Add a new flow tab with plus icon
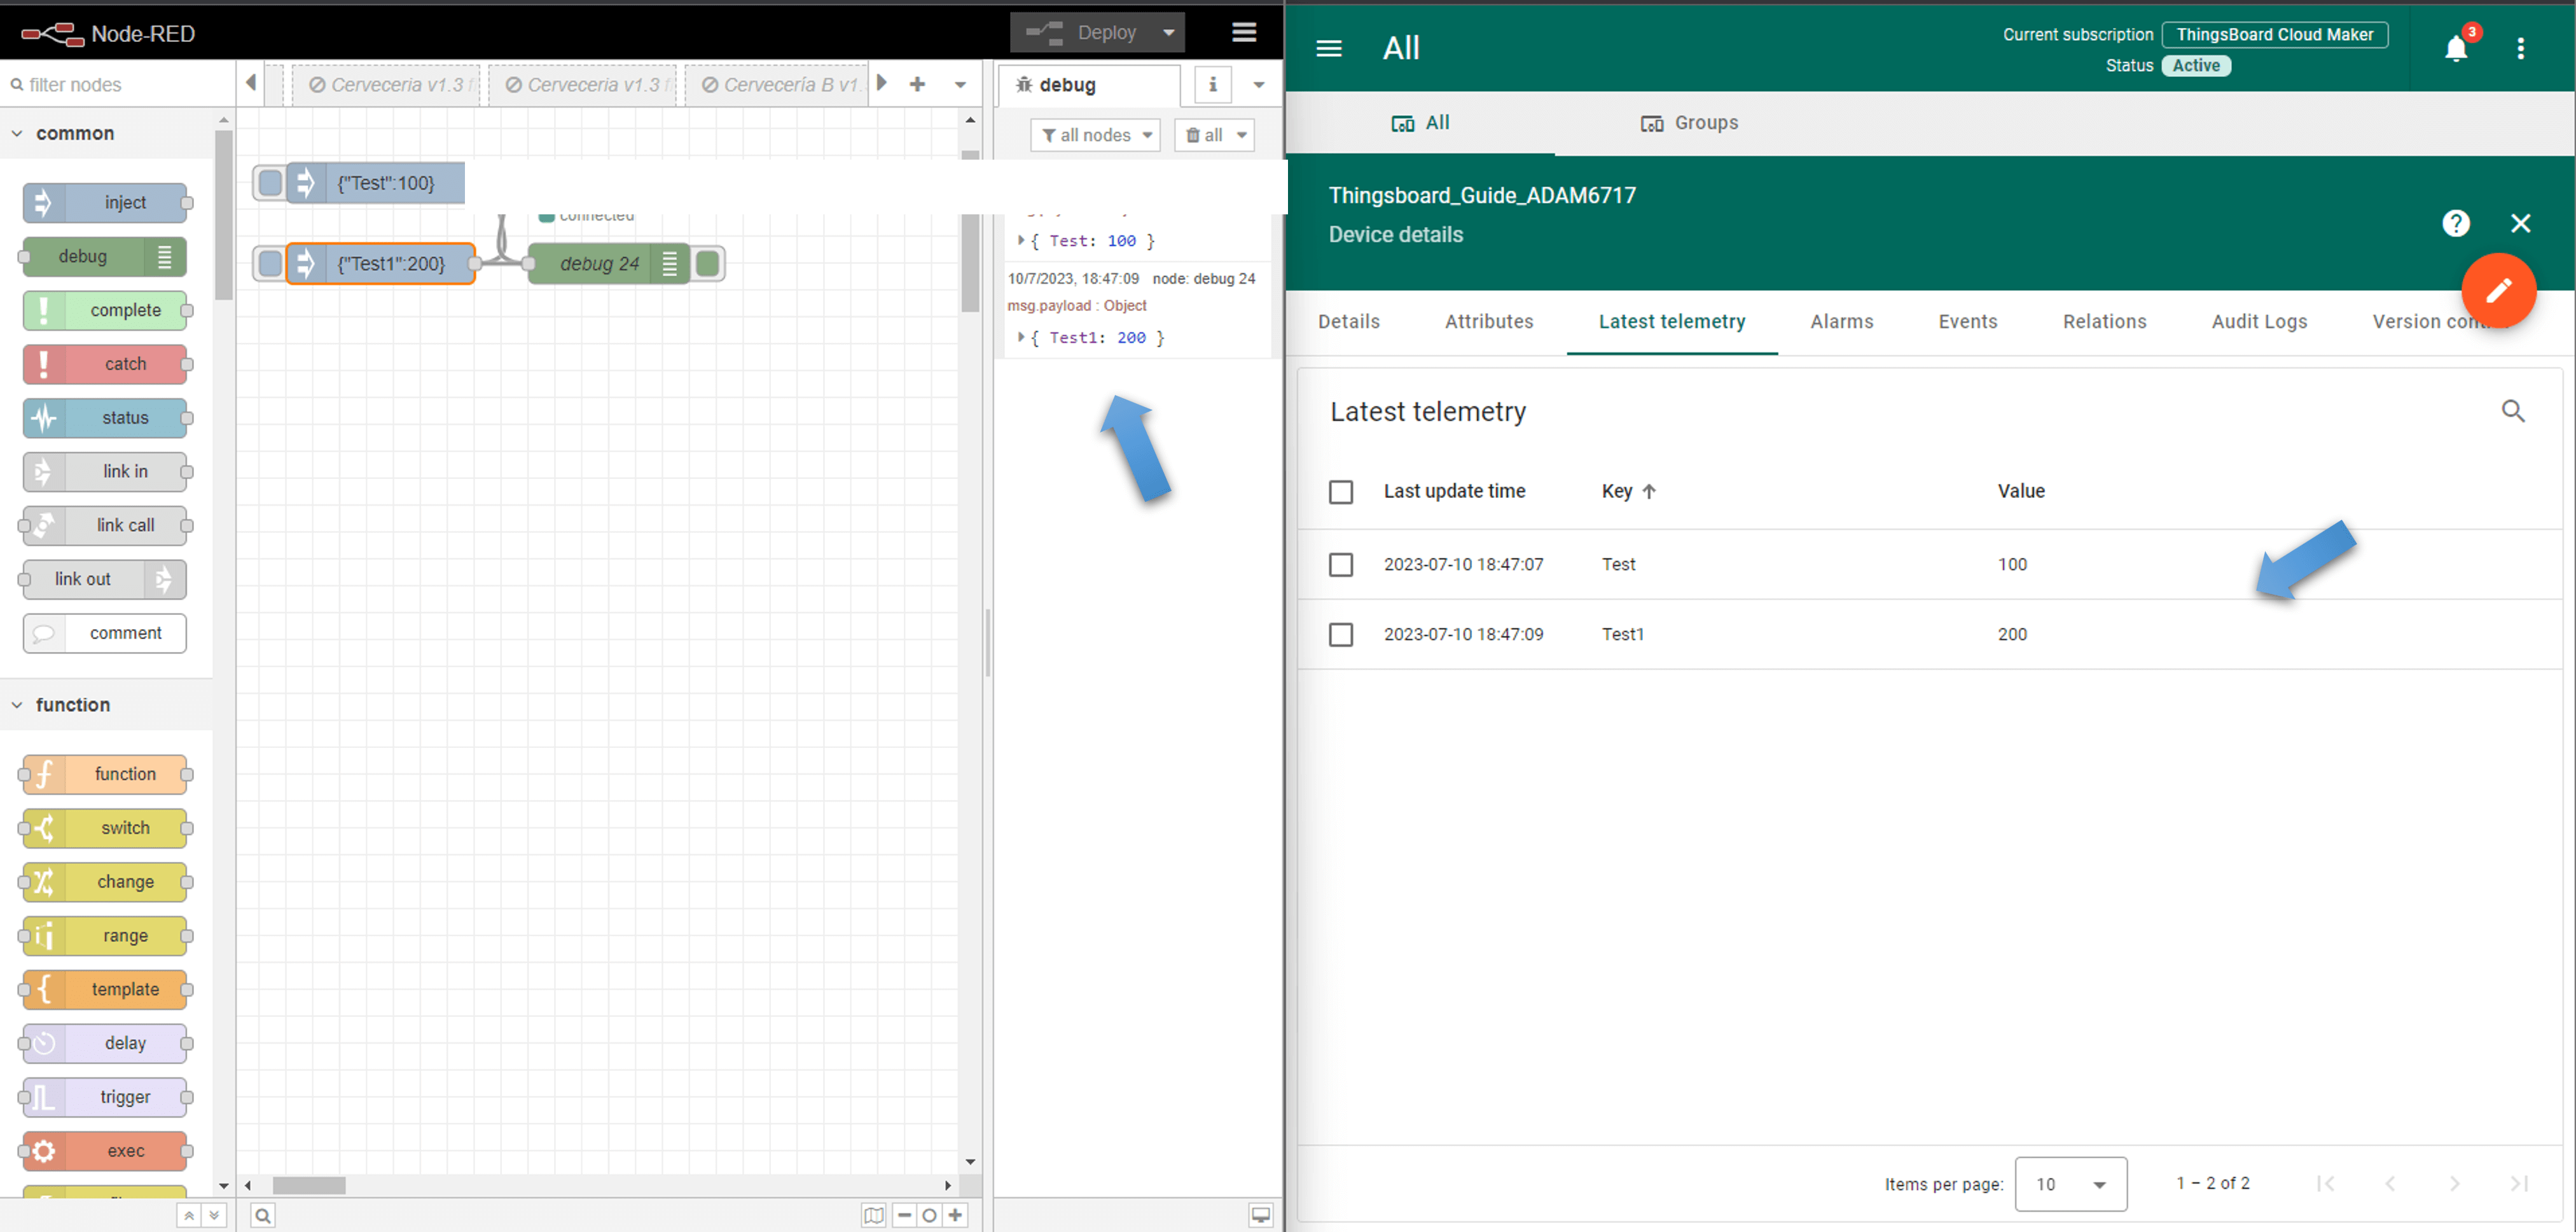Screen dimensions: 2576x1232 tap(917, 84)
